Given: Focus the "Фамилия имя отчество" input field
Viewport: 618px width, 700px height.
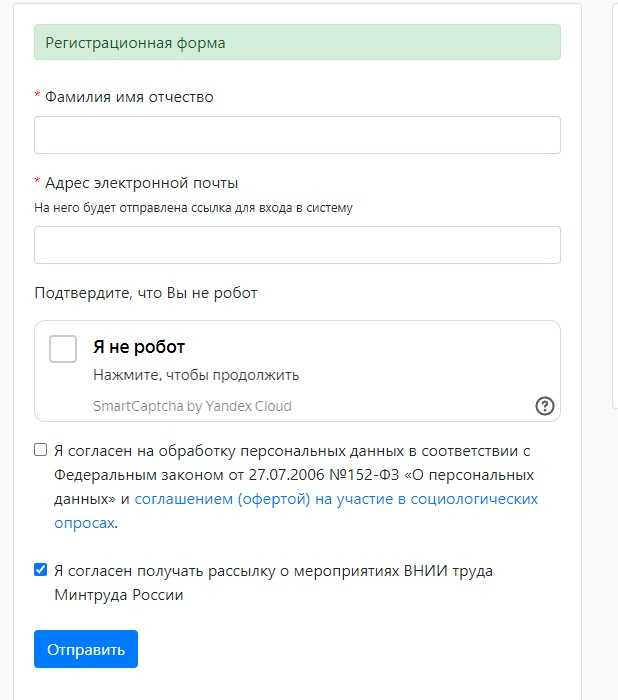Looking at the screenshot, I should pos(297,135).
